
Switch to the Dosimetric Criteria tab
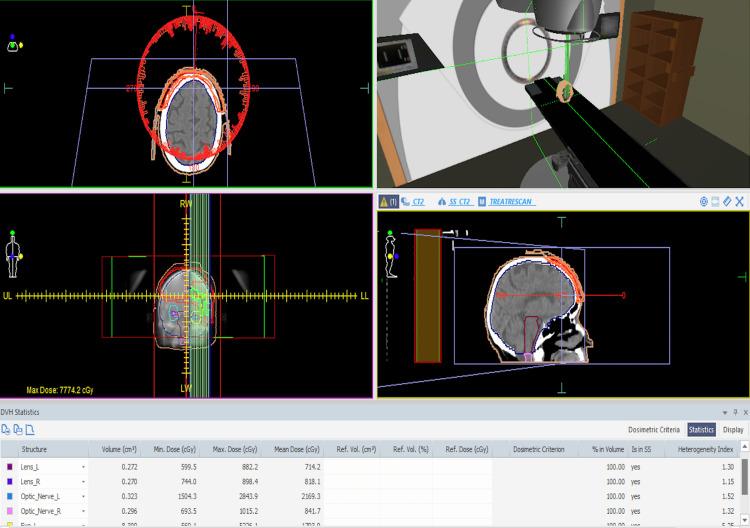(x=654, y=429)
